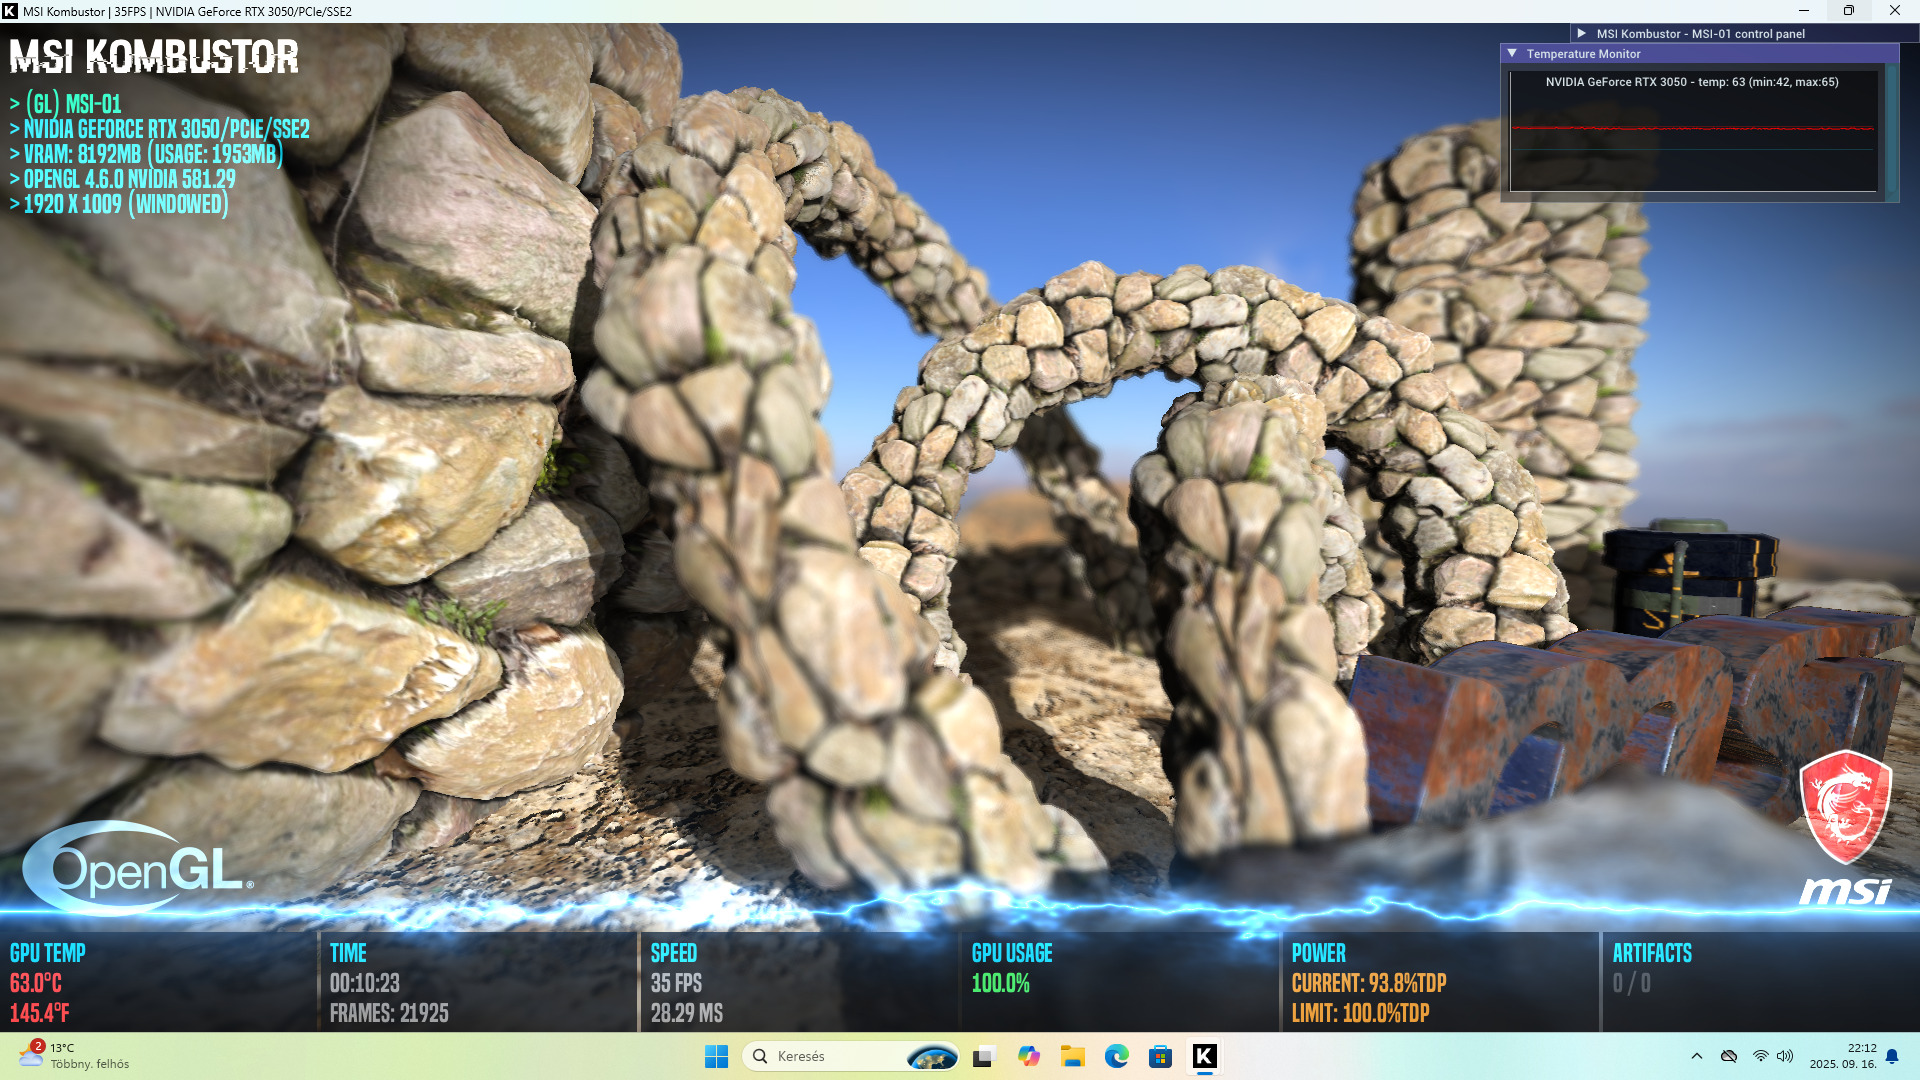Open the Windows Start menu
This screenshot has height=1080, width=1920.
pyautogui.click(x=716, y=1056)
